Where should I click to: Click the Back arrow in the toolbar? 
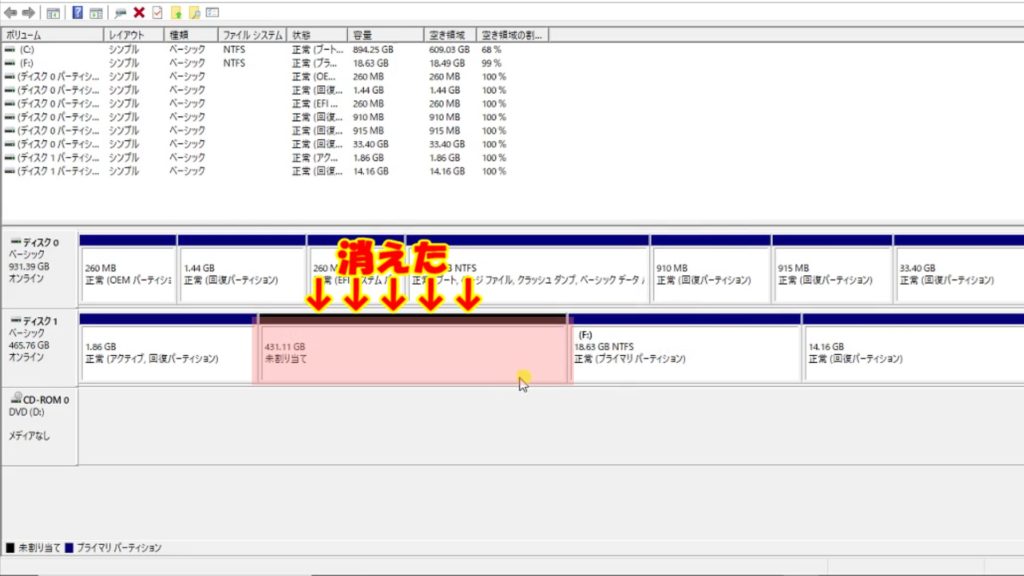point(10,13)
